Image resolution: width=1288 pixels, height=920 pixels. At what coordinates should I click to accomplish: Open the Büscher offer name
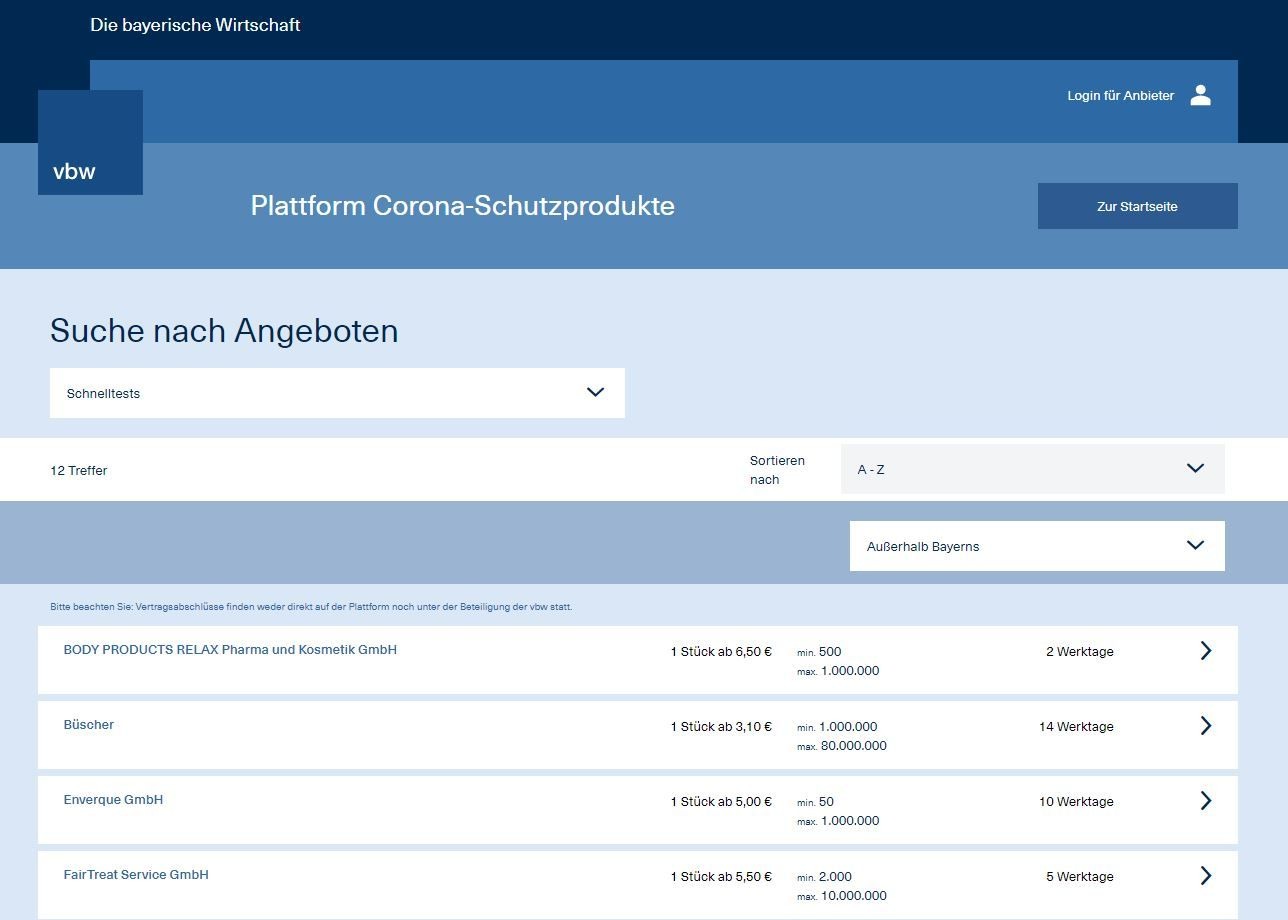point(89,725)
